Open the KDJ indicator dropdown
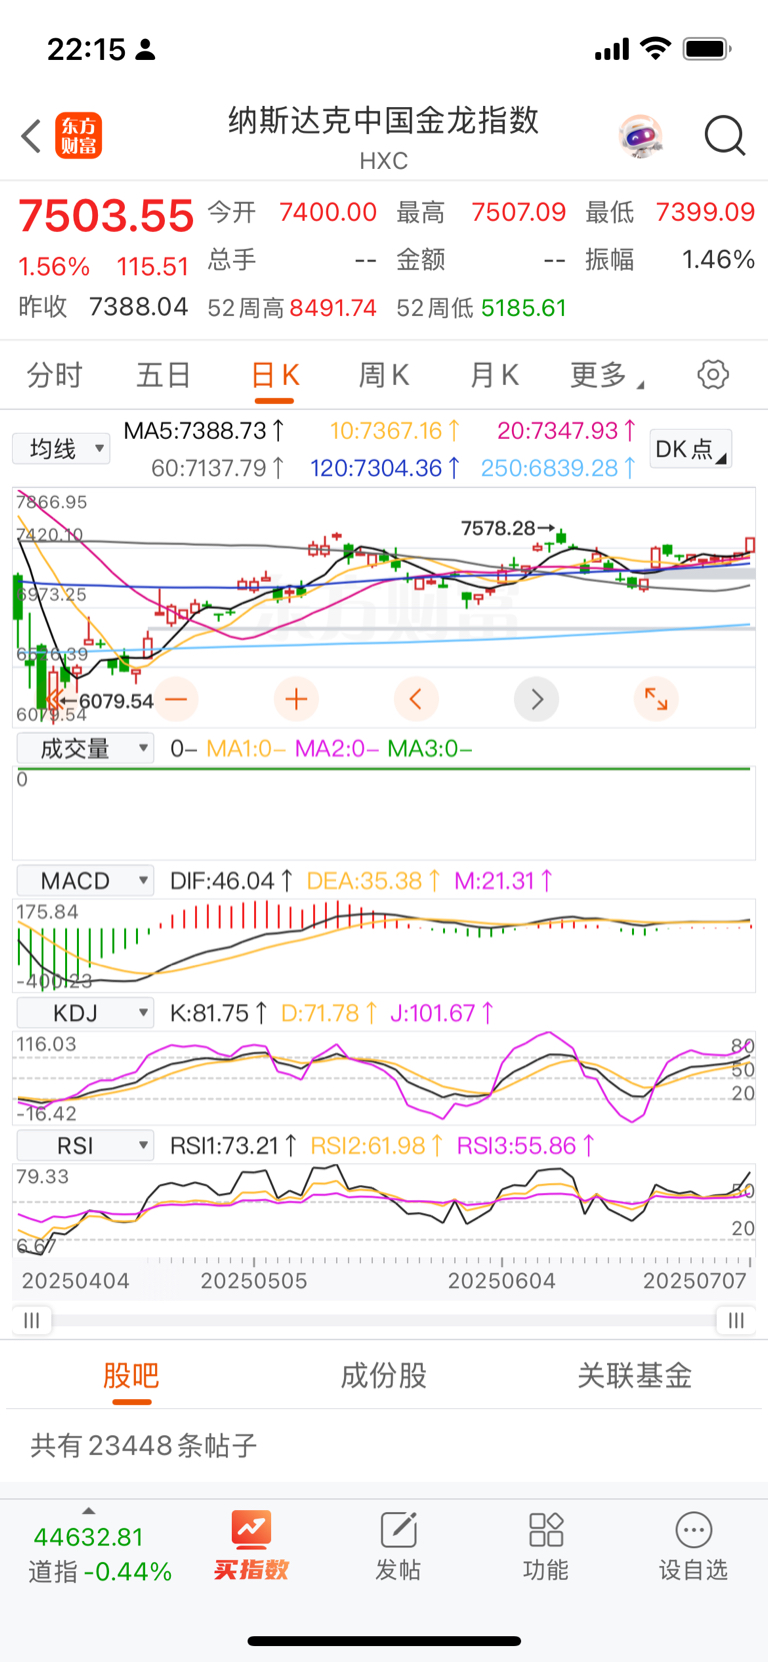The width and height of the screenshot is (768, 1663). 86,1013
